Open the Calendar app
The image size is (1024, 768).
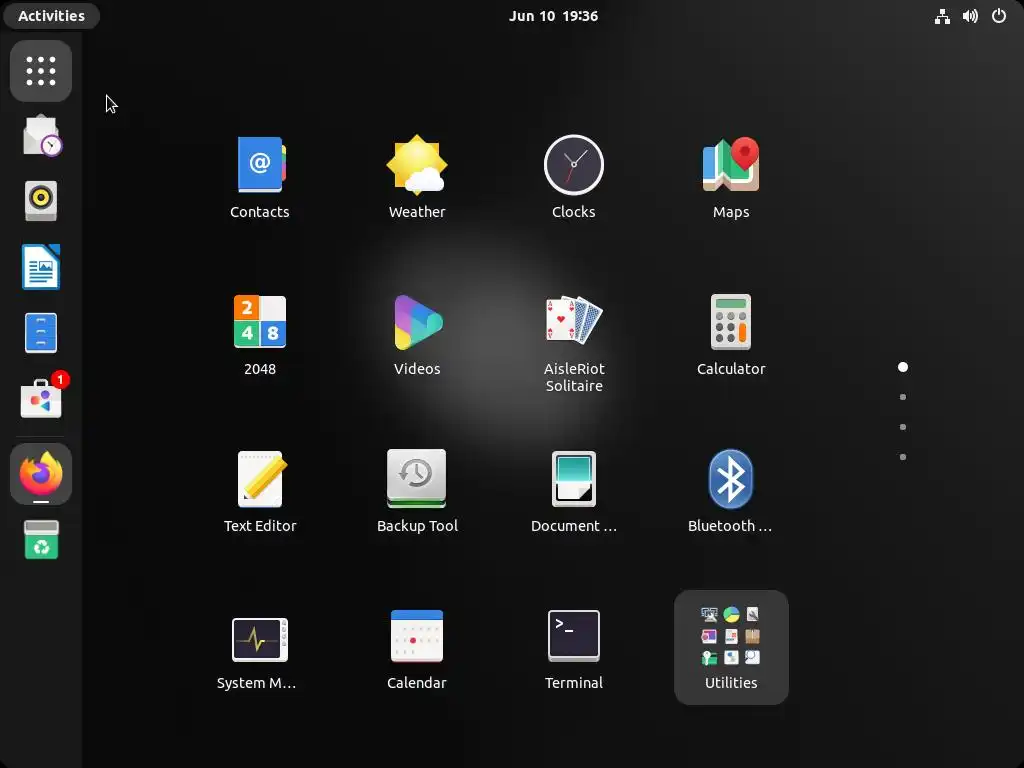417,648
